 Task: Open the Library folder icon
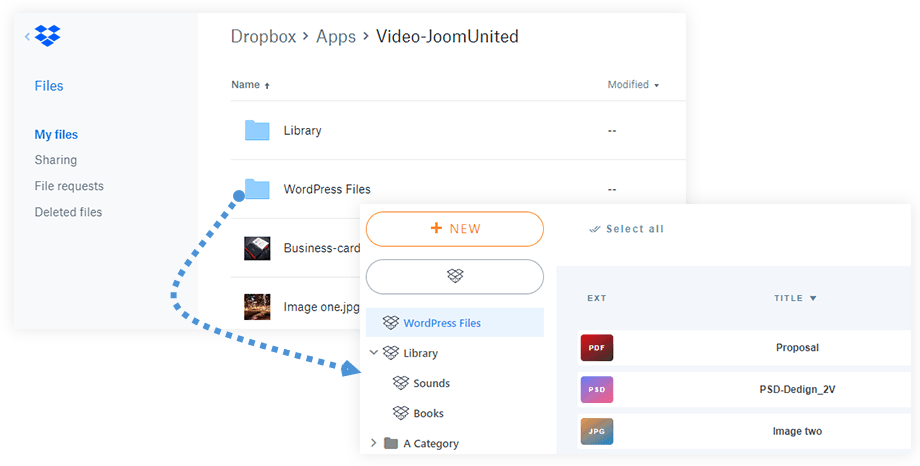[257, 130]
